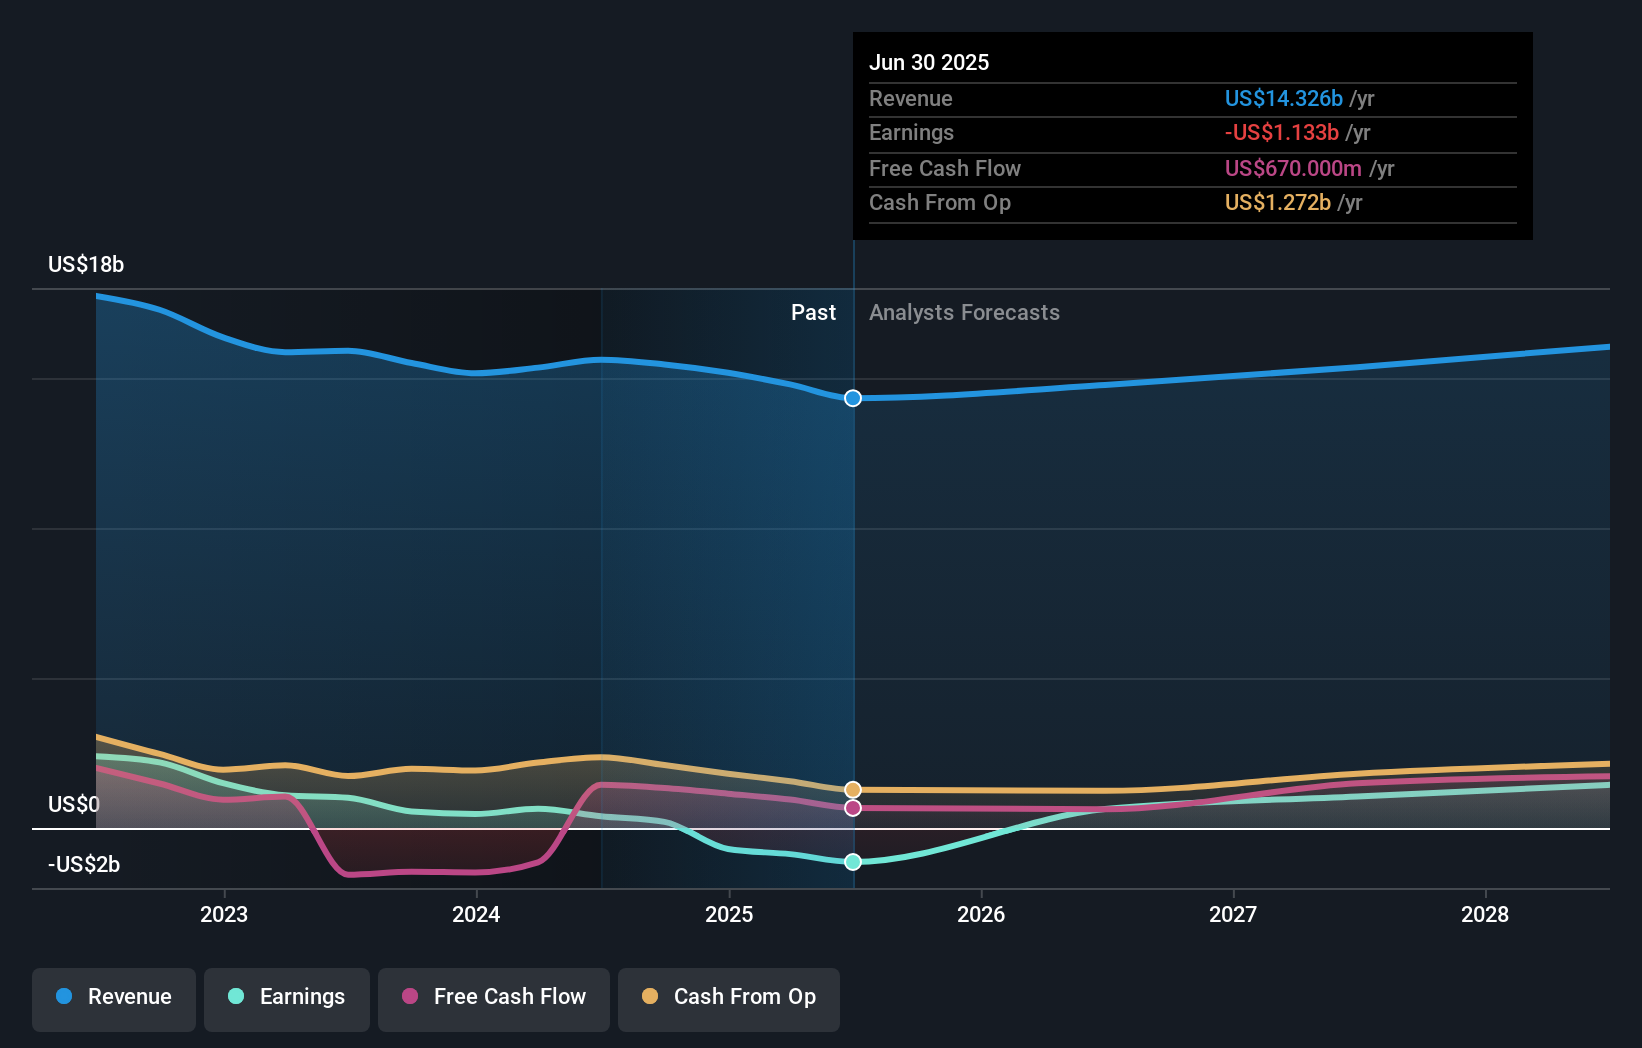Select the Cash From Op marker on chart
This screenshot has width=1642, height=1048.
pos(853,790)
